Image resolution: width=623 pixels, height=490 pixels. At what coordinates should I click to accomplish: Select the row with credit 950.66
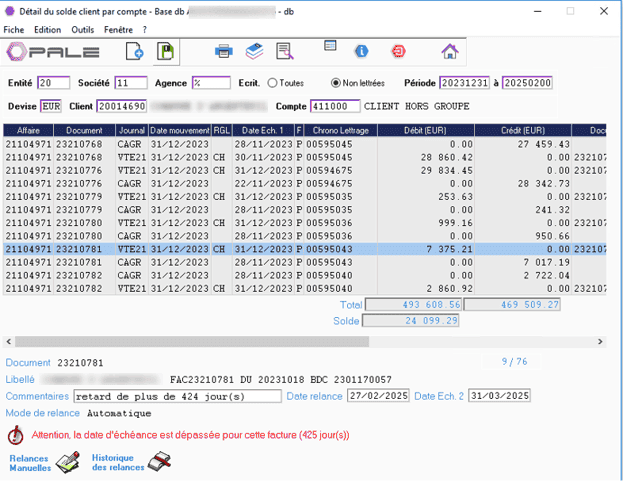click(x=305, y=236)
